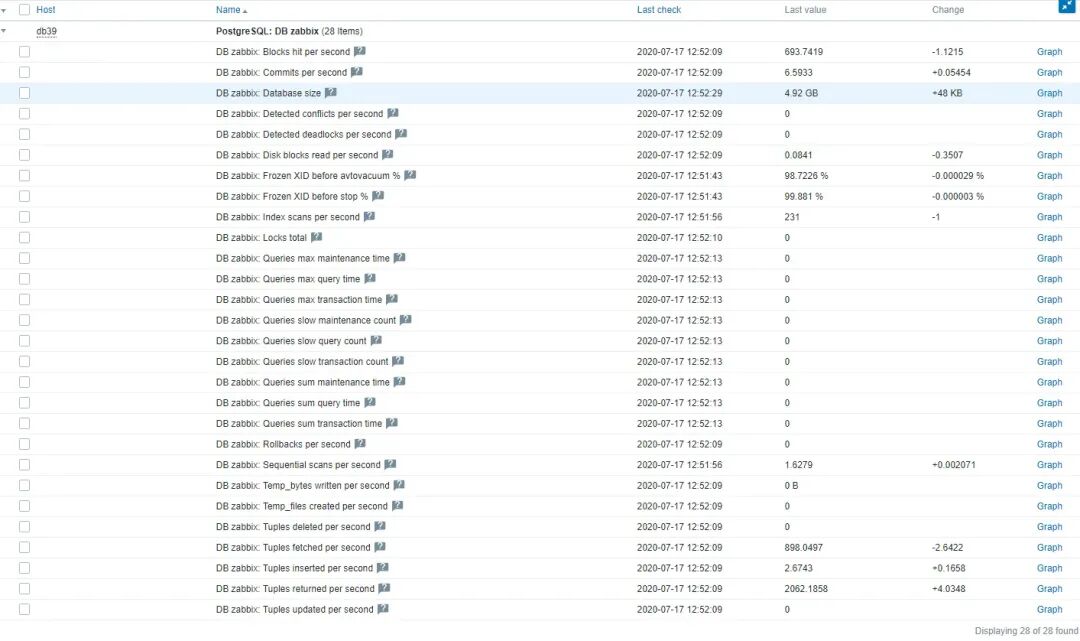Viewport: 1080px width, 641px height.
Task: Click help icon for Rollbacks per second
Action: click(360, 443)
